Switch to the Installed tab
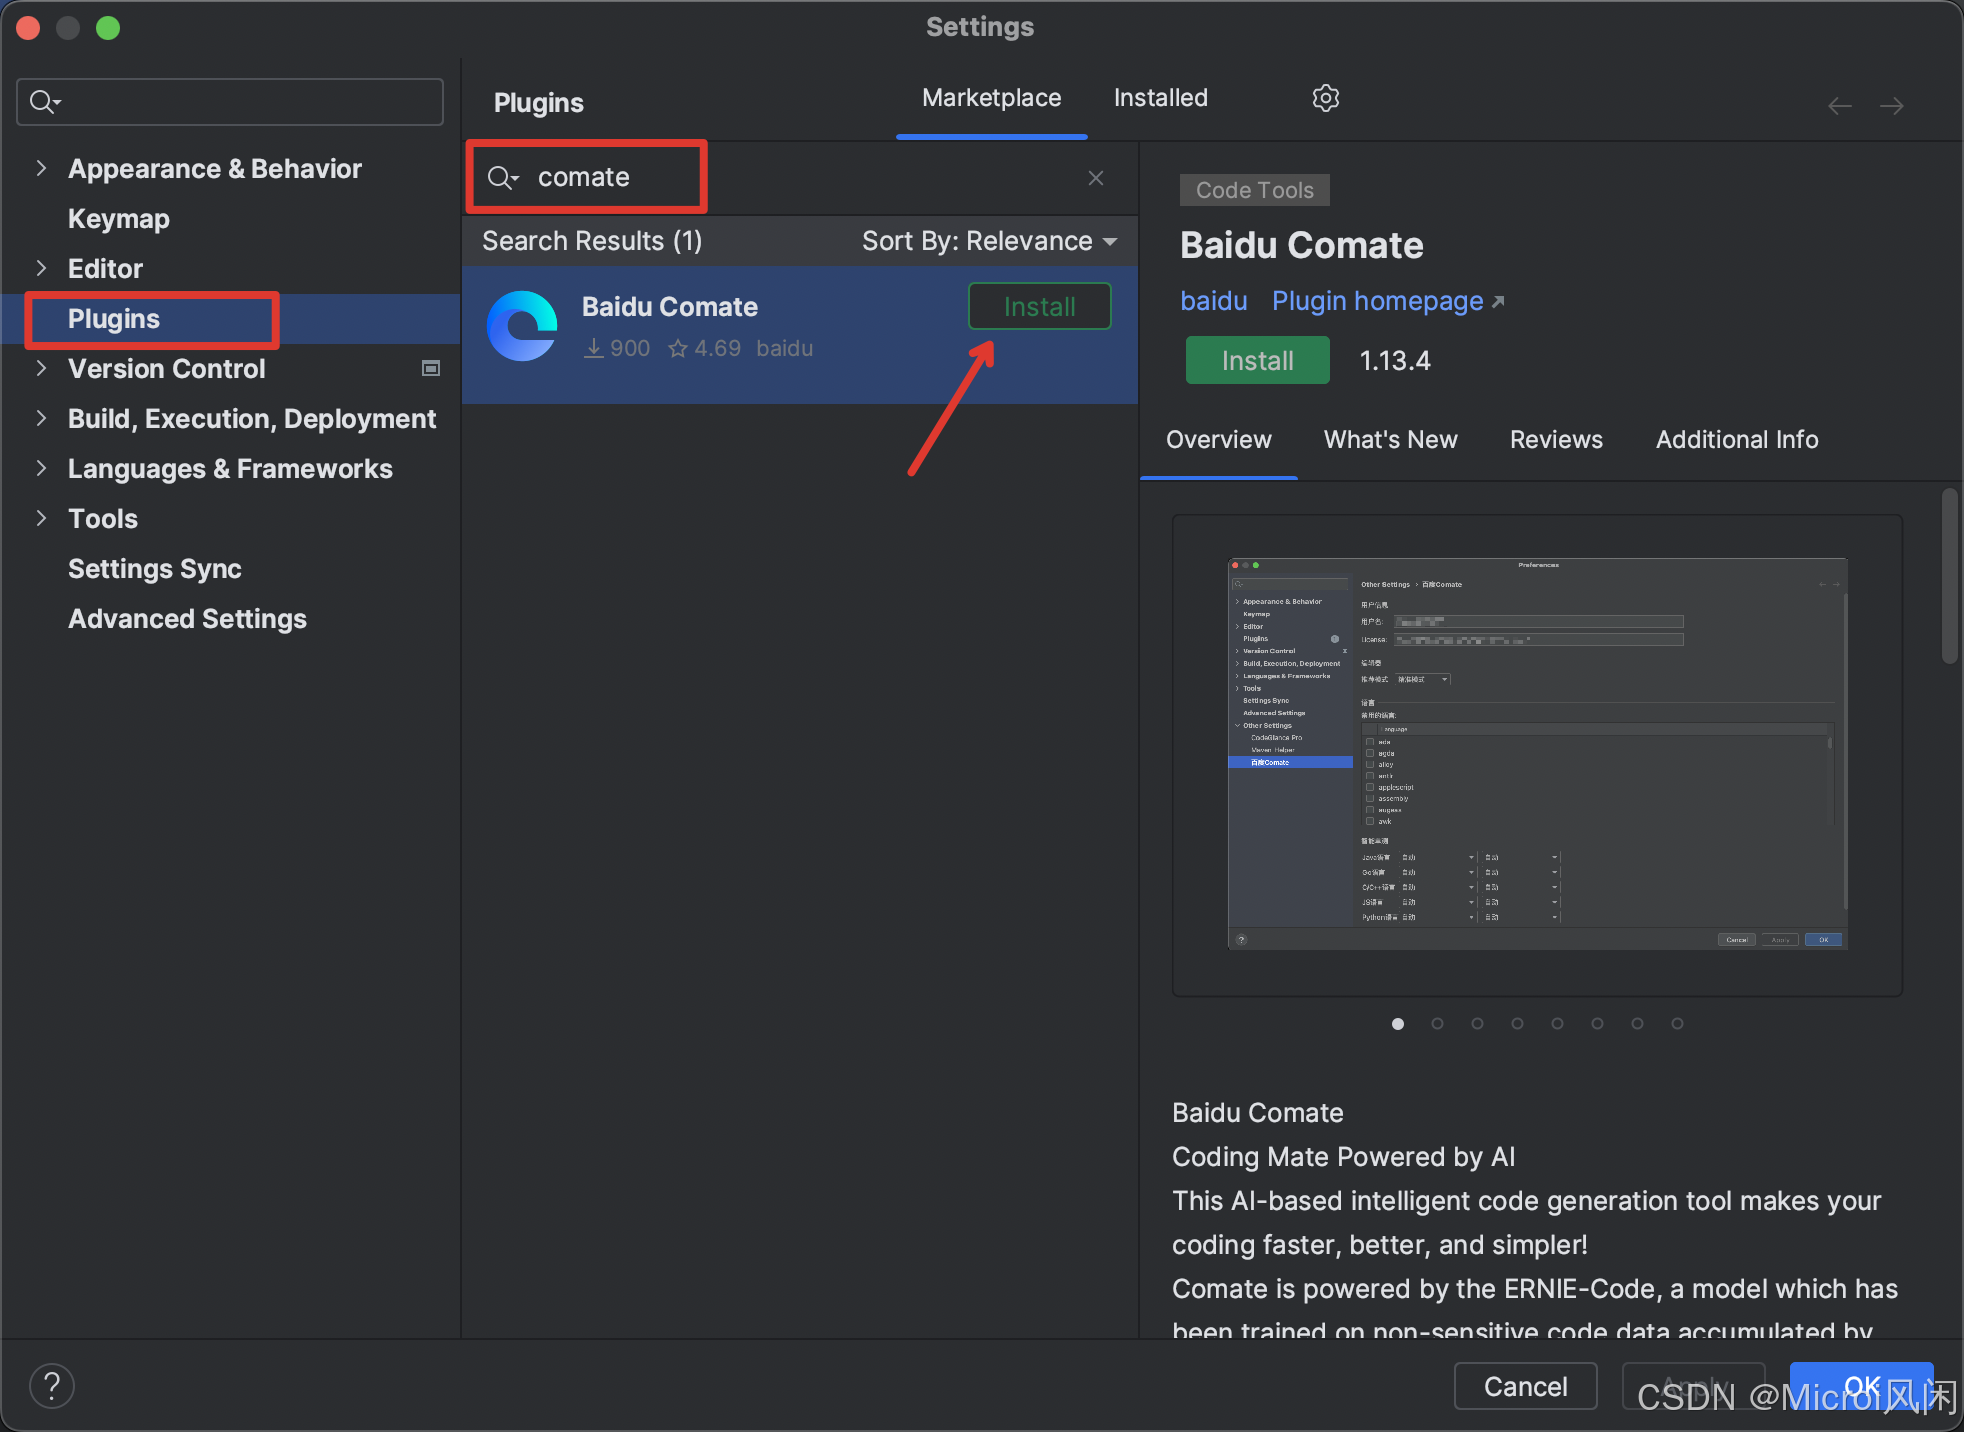The image size is (1964, 1432). (1160, 98)
